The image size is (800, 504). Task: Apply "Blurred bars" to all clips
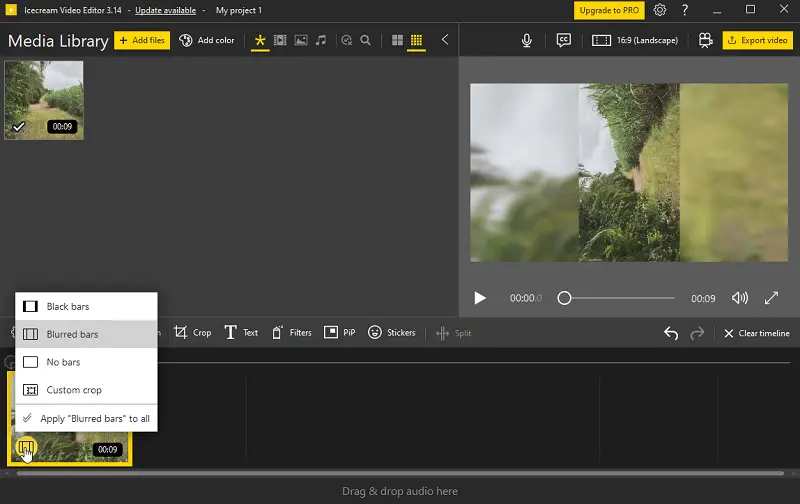click(86, 418)
